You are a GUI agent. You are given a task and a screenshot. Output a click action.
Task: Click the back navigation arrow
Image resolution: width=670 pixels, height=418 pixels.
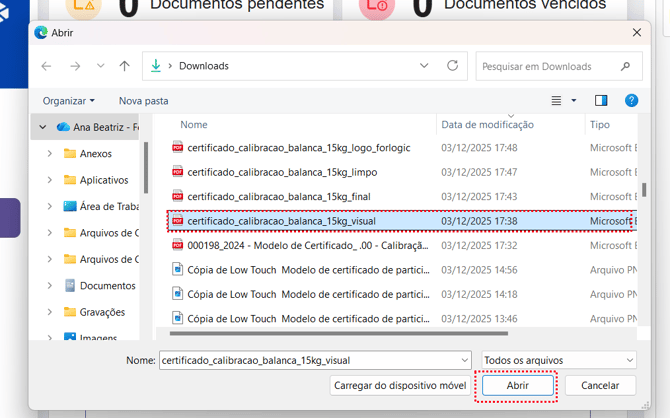(x=46, y=66)
